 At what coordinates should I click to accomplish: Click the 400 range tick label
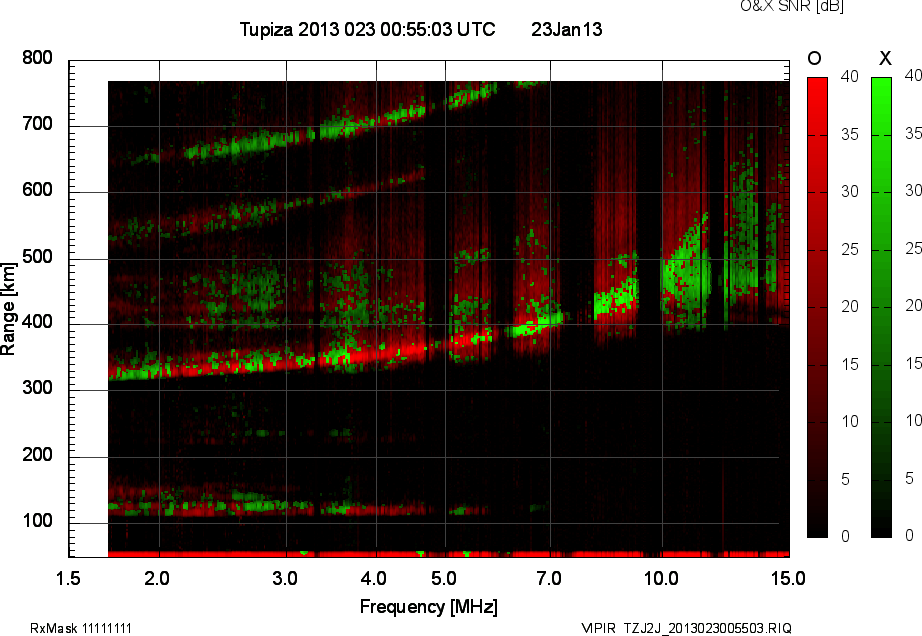[x=37, y=322]
